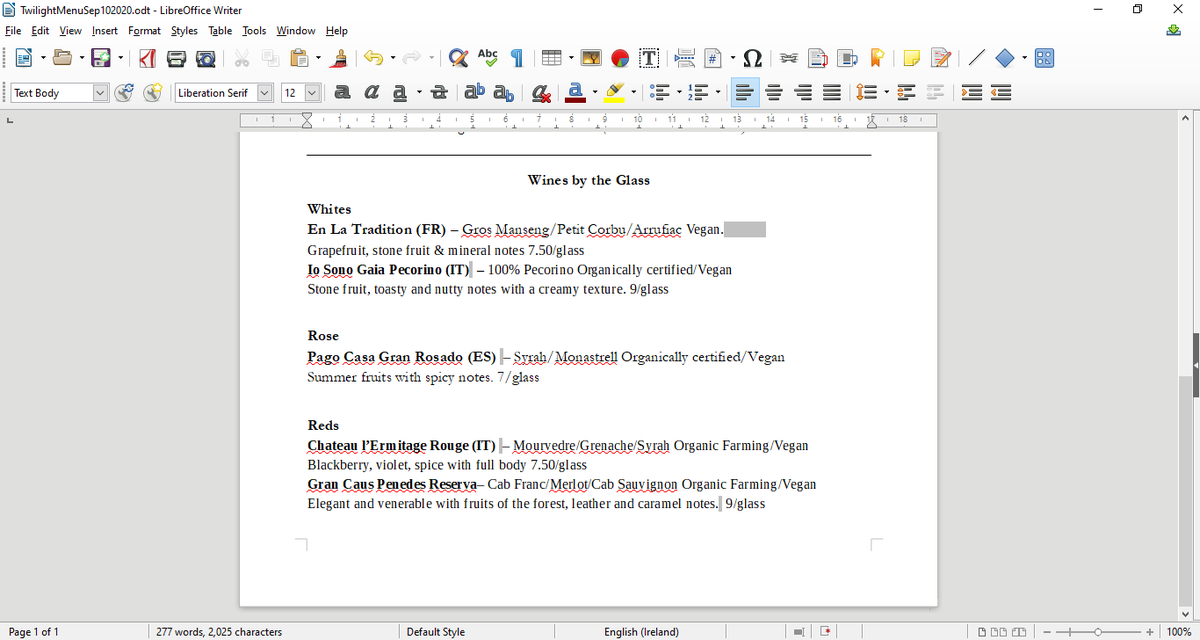Select the Clone Formatting paintbrush

(340, 59)
